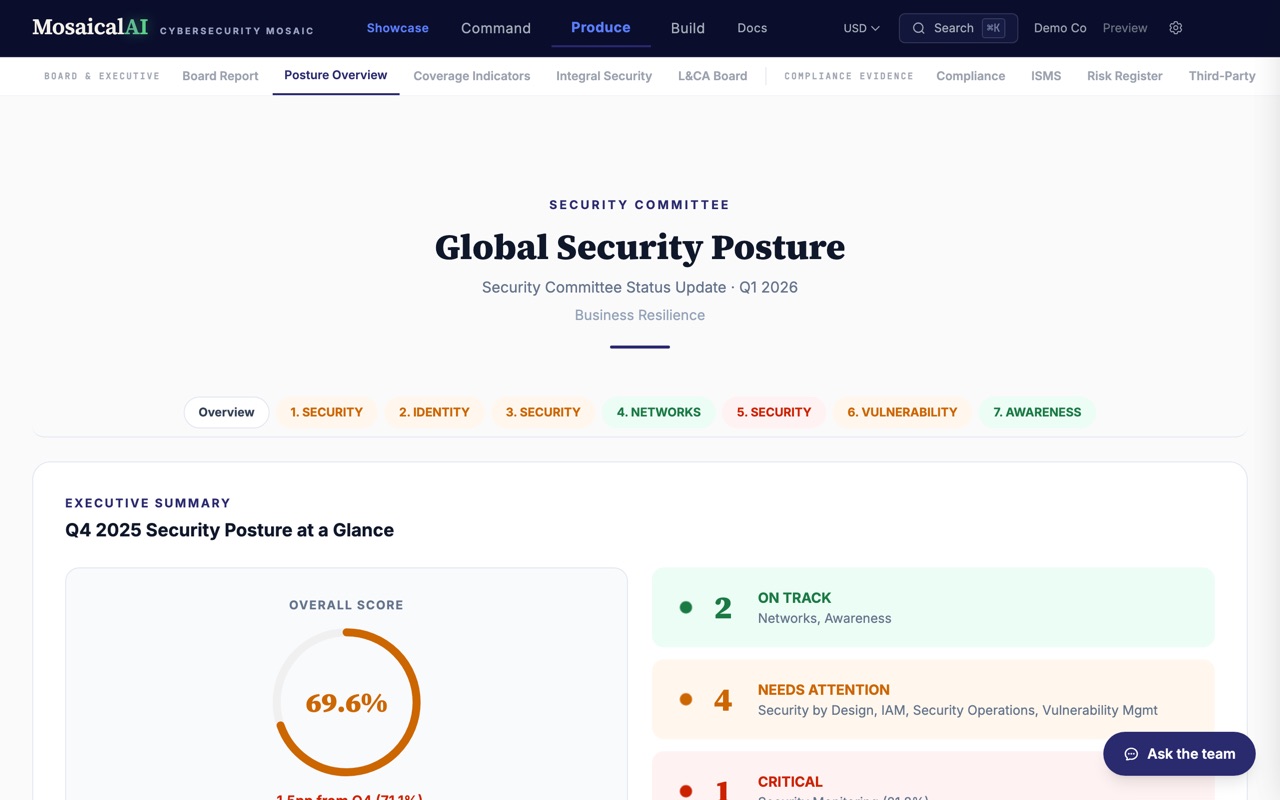The width and height of the screenshot is (1280, 800).
Task: Open the USD currency dropdown
Action: [861, 28]
